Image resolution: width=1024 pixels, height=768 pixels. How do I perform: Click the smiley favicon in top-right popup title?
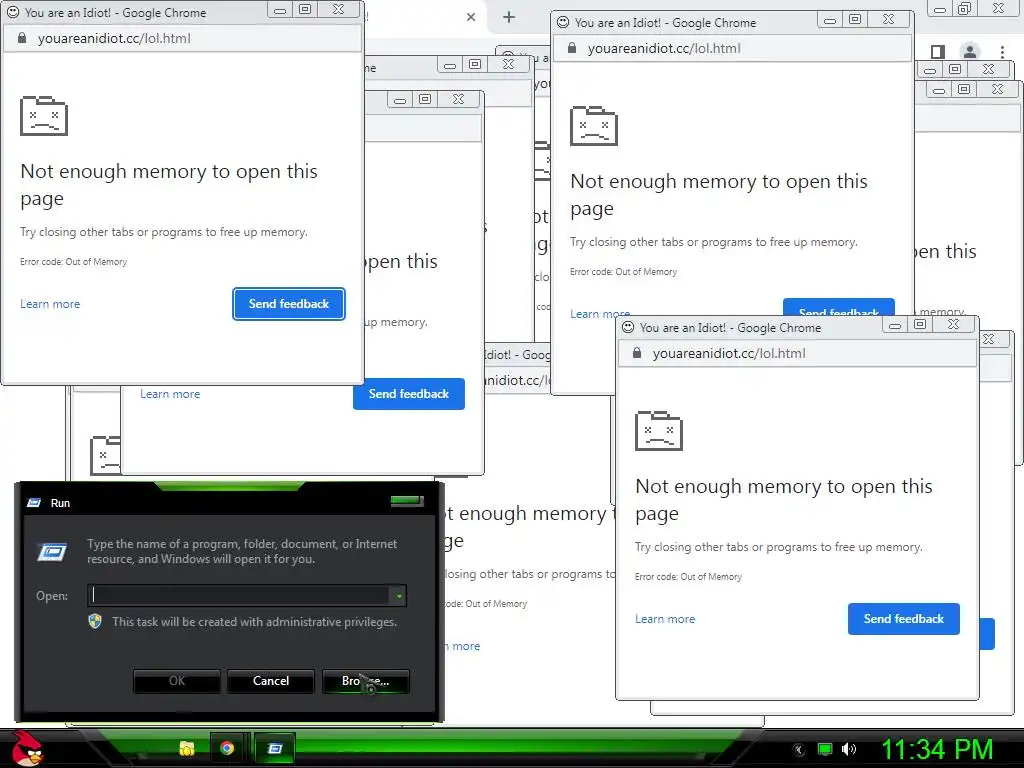pos(562,22)
